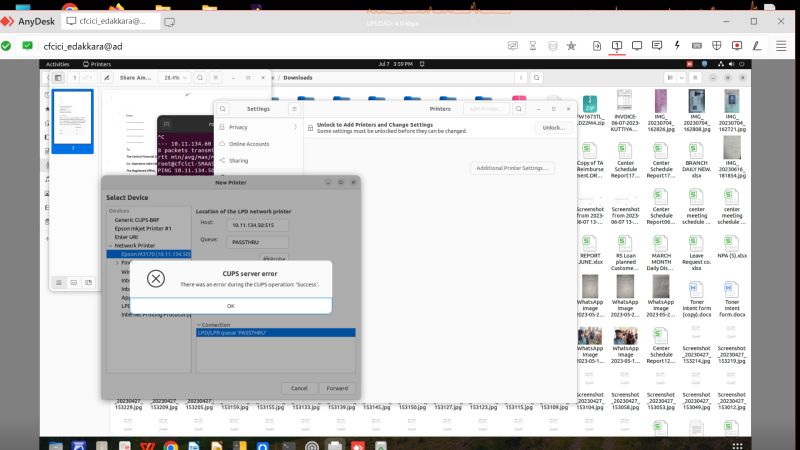Select Enter URI in Devices list
Image resolution: width=800 pixels, height=450 pixels.
126,237
